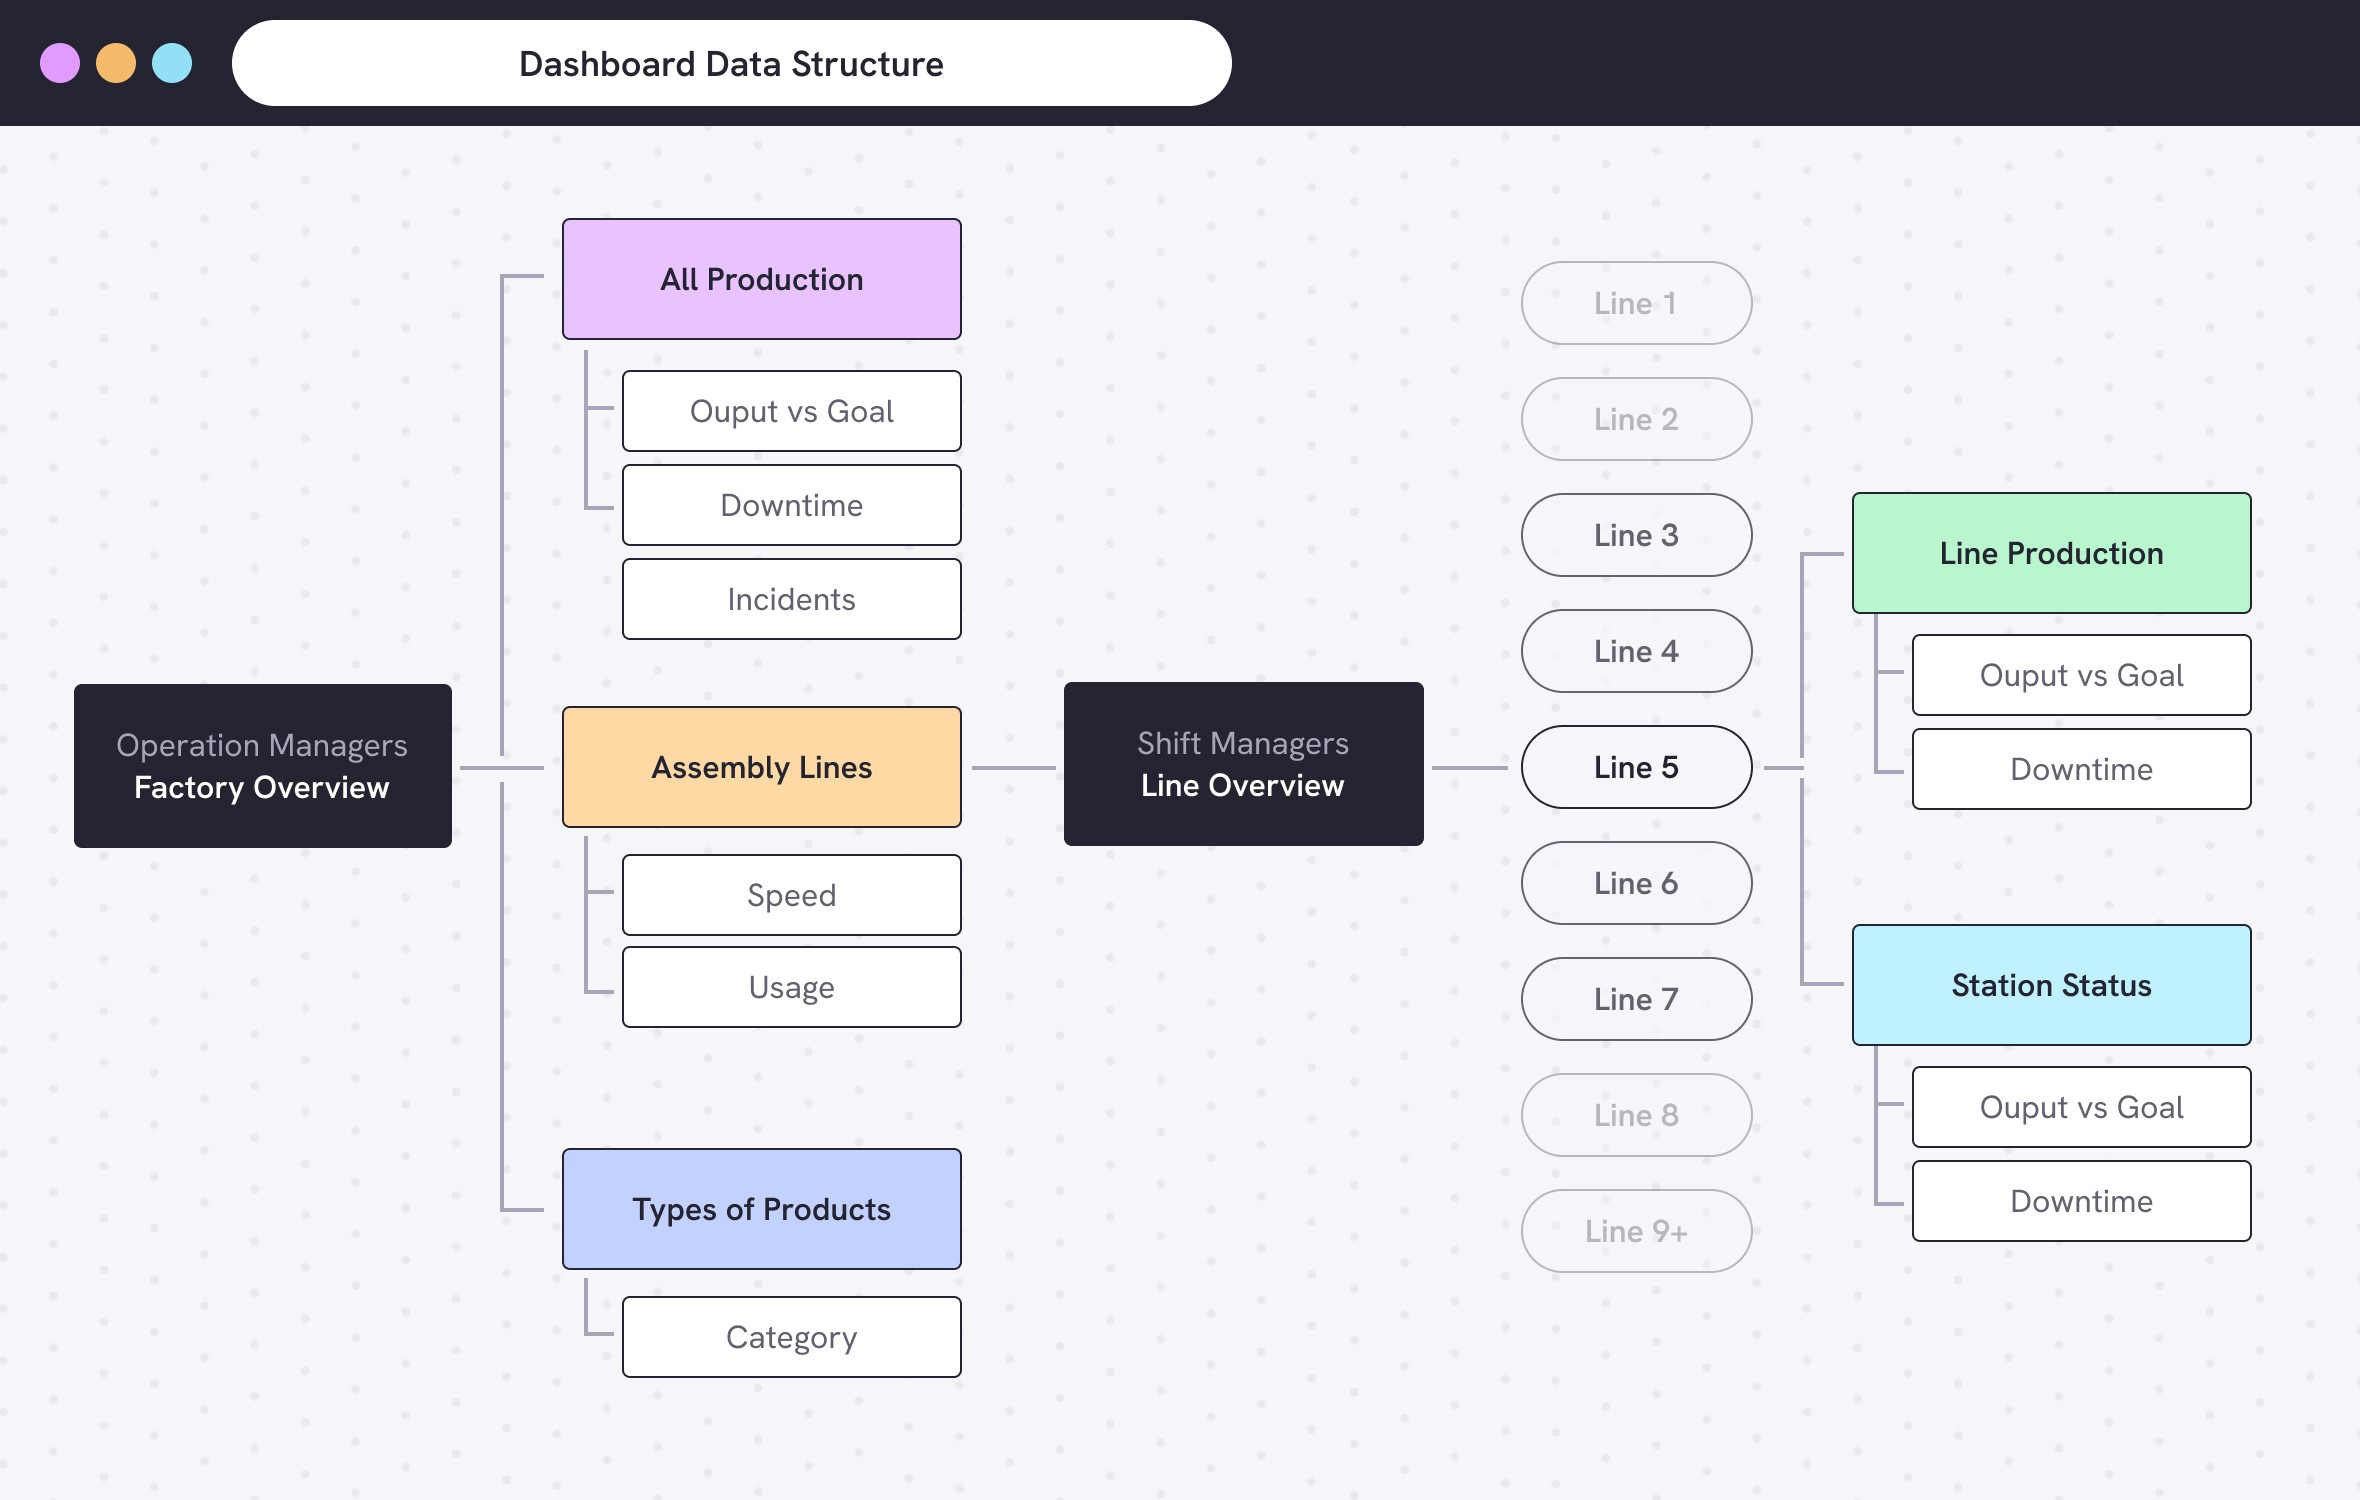The height and width of the screenshot is (1500, 2360).
Task: Select the Station Status node
Action: tap(2051, 985)
